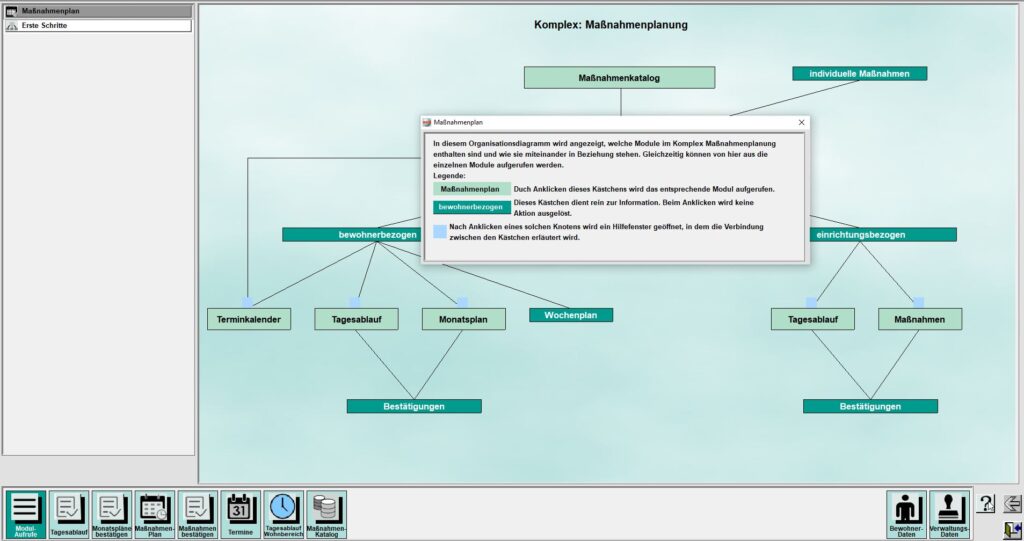Open the Verwaltungs-Daten stamp icon
Image resolution: width=1024 pixels, height=541 pixels.
point(949,514)
